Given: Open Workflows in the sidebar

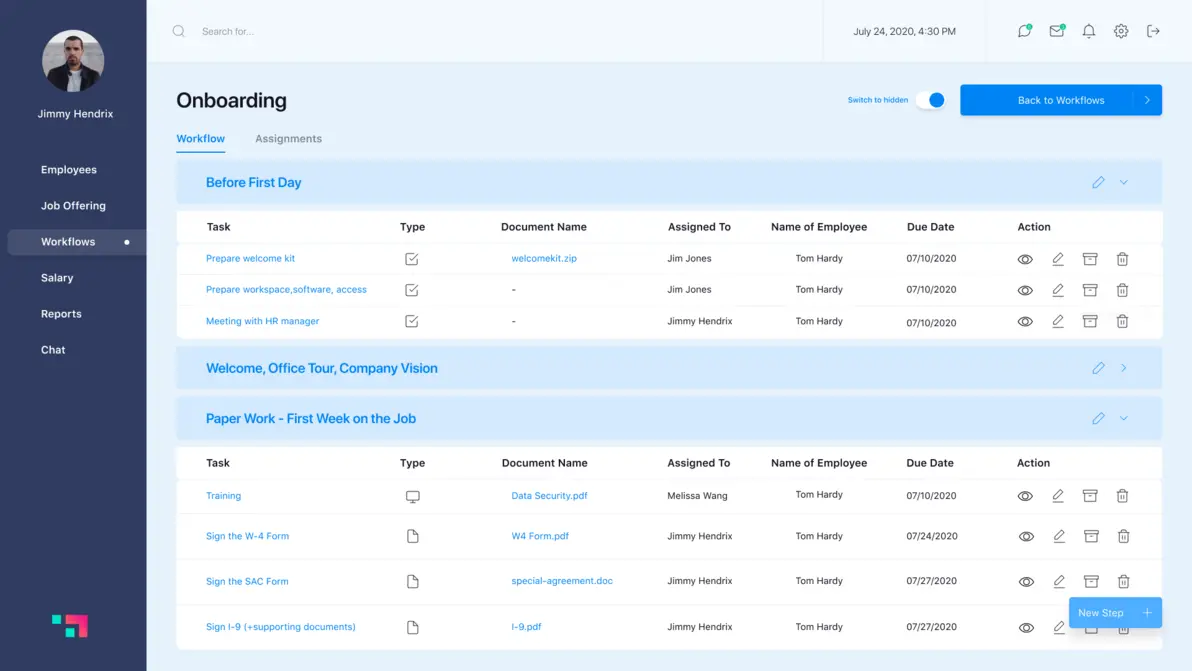Looking at the screenshot, I should pos(77,242).
